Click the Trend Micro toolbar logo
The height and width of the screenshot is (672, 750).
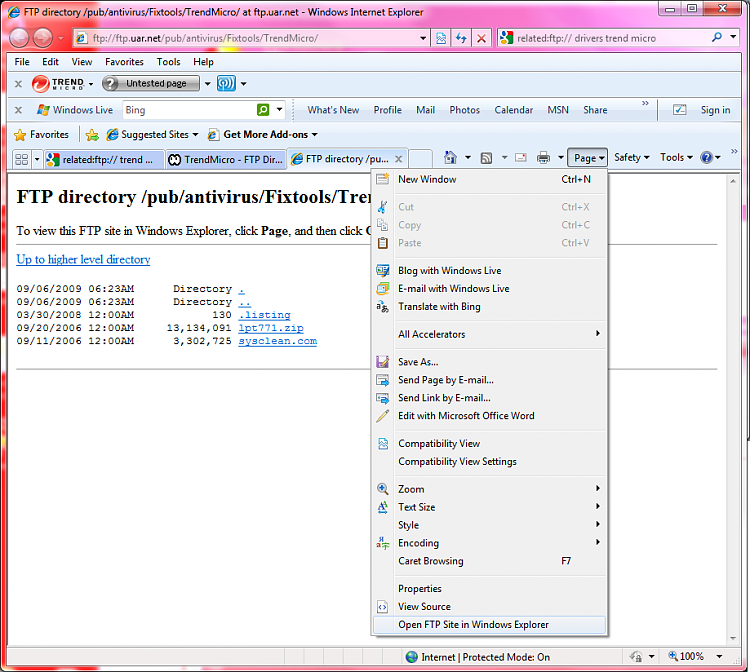(58, 84)
